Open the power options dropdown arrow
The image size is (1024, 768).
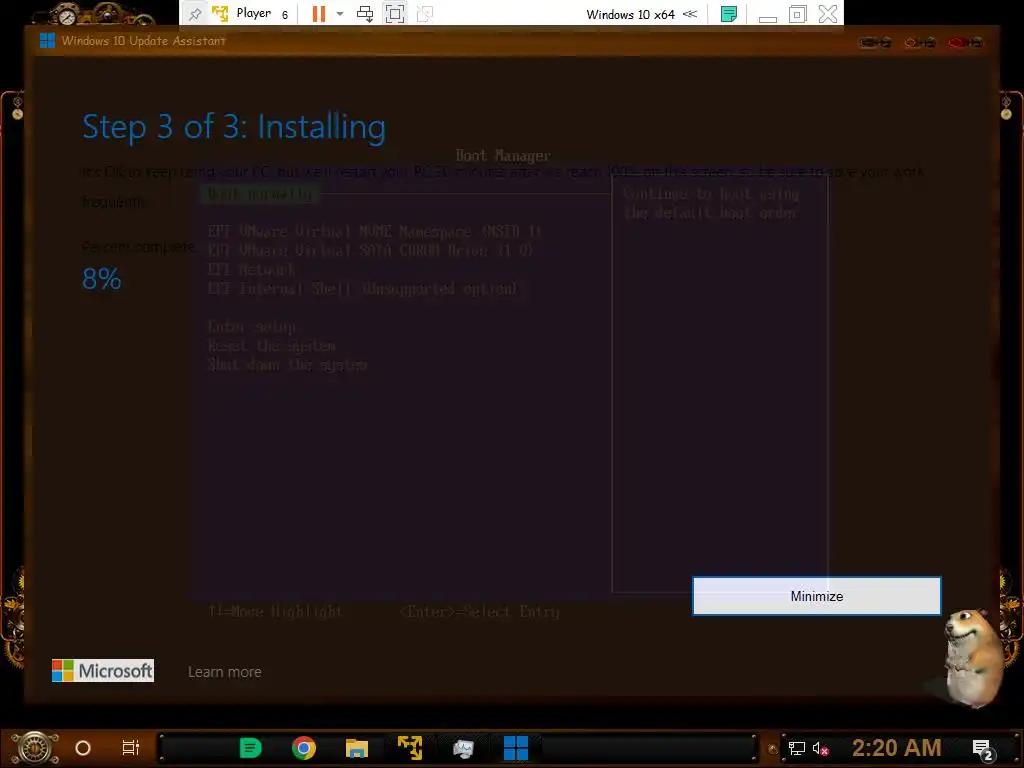340,14
